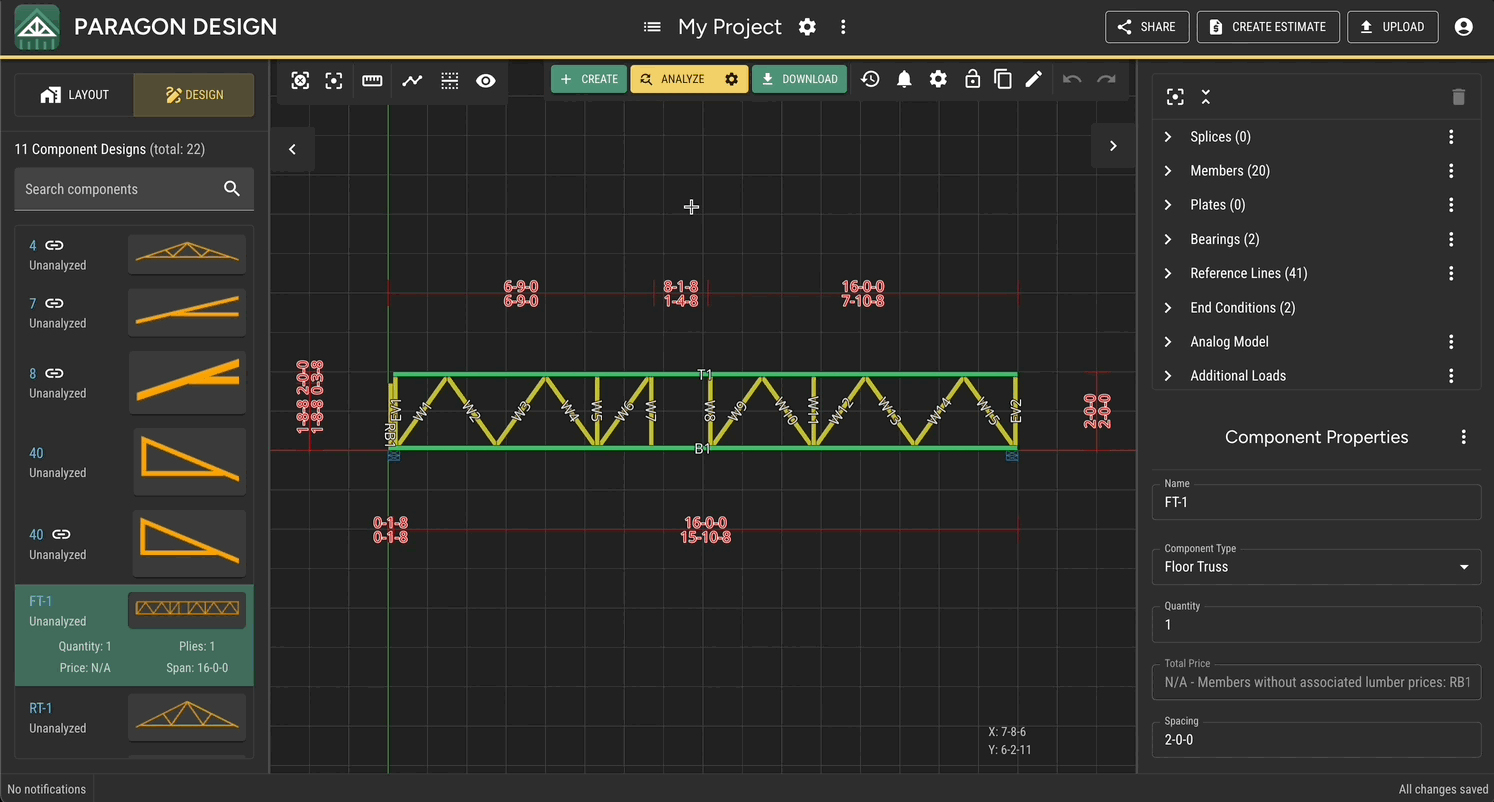Click the pencil edit icon
Screen dimensions: 1494x802
[1034, 79]
